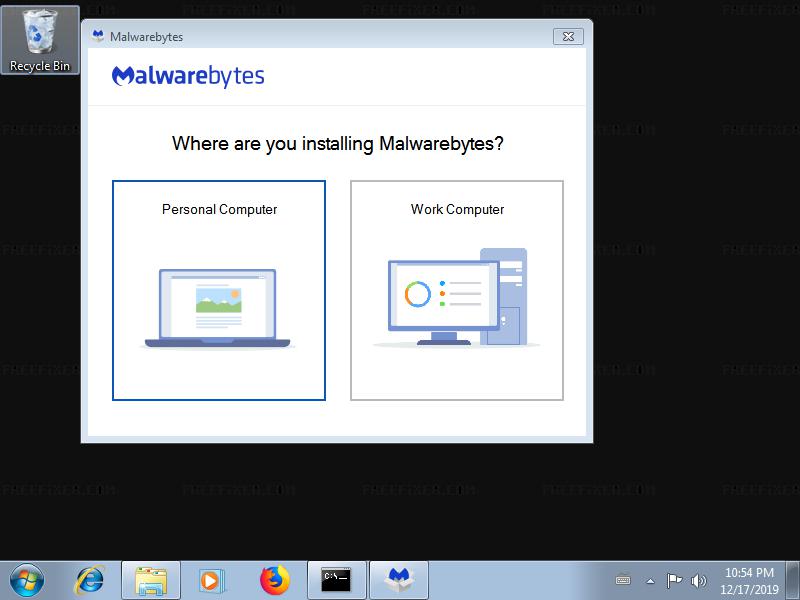The image size is (800, 600).
Task: Open the Windows Start menu
Action: click(27, 581)
